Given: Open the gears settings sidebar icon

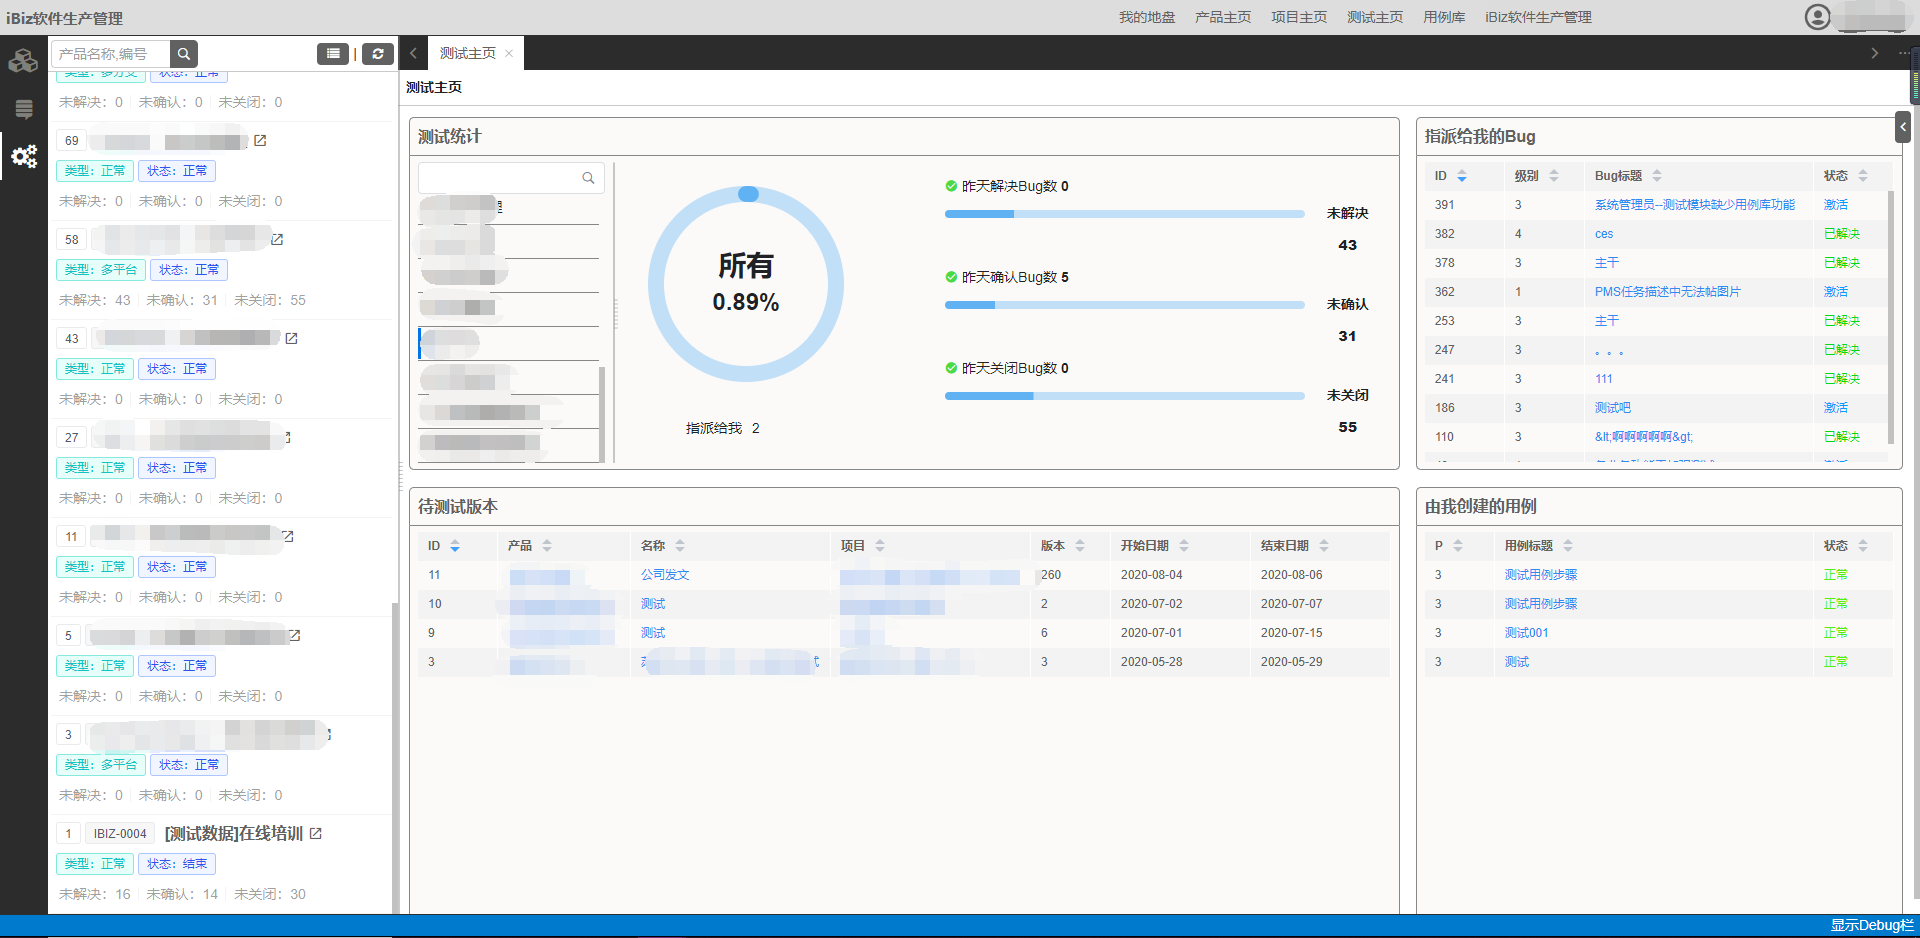Looking at the screenshot, I should [24, 156].
